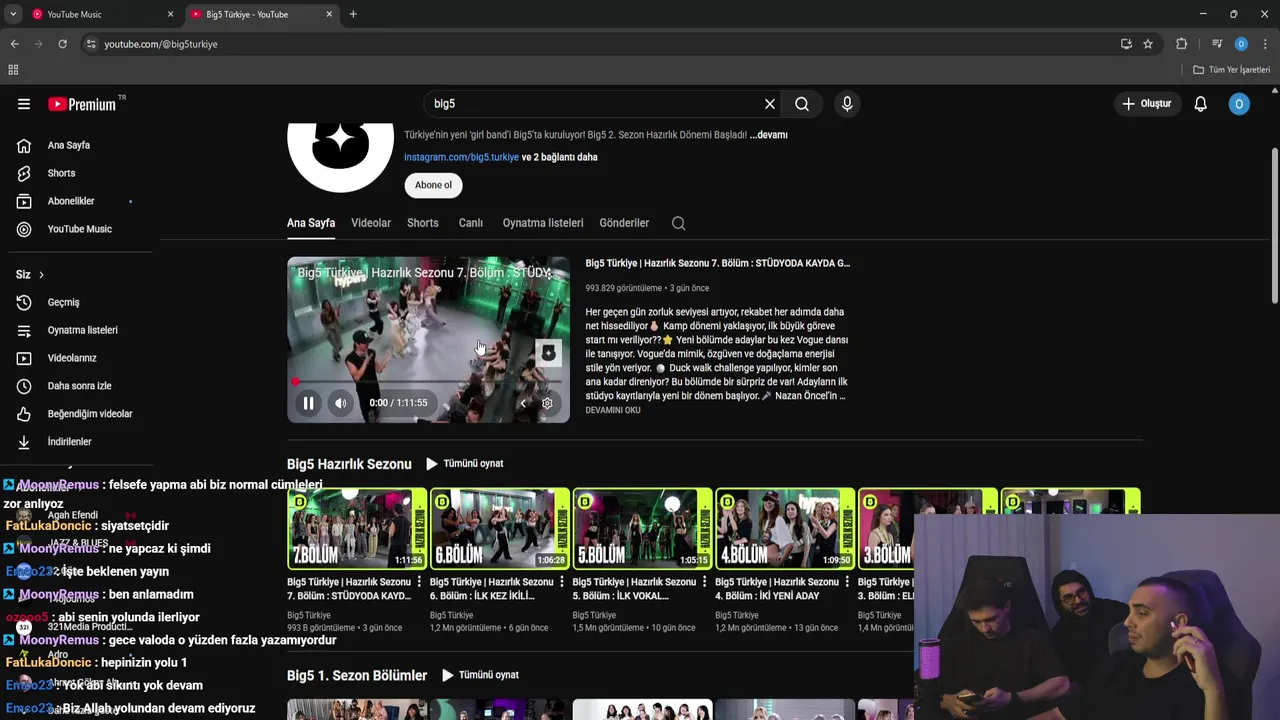Open featured video player settings gear

(x=547, y=403)
